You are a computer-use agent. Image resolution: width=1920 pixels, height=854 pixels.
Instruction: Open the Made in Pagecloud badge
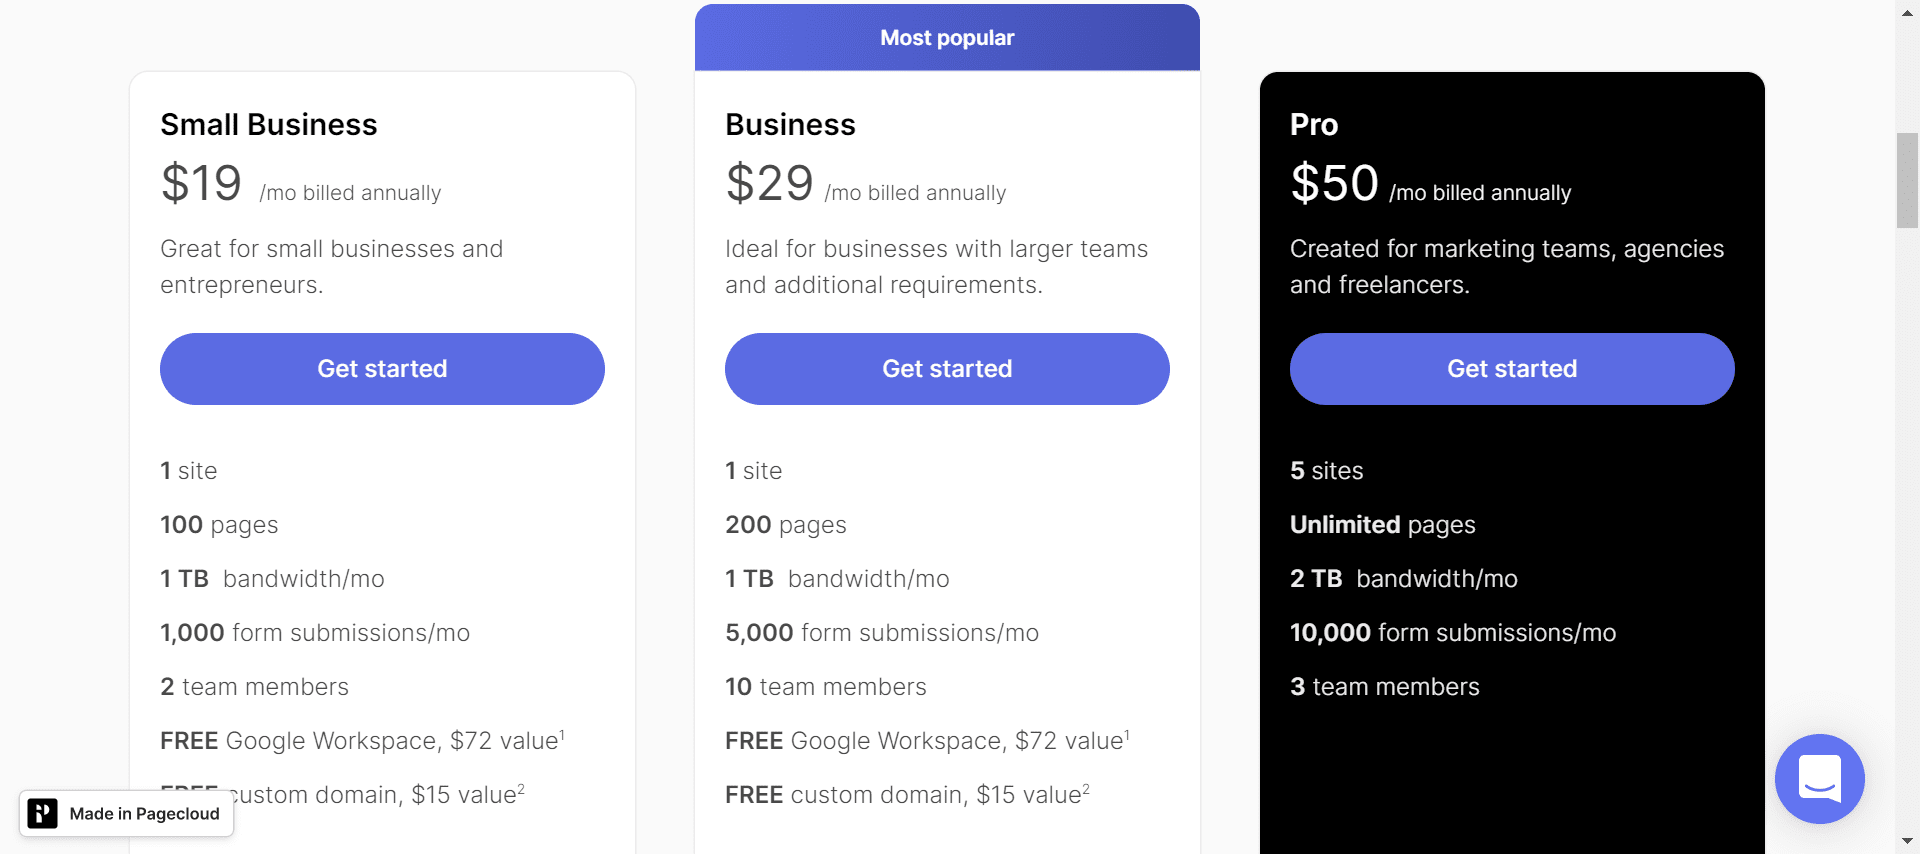click(x=127, y=814)
